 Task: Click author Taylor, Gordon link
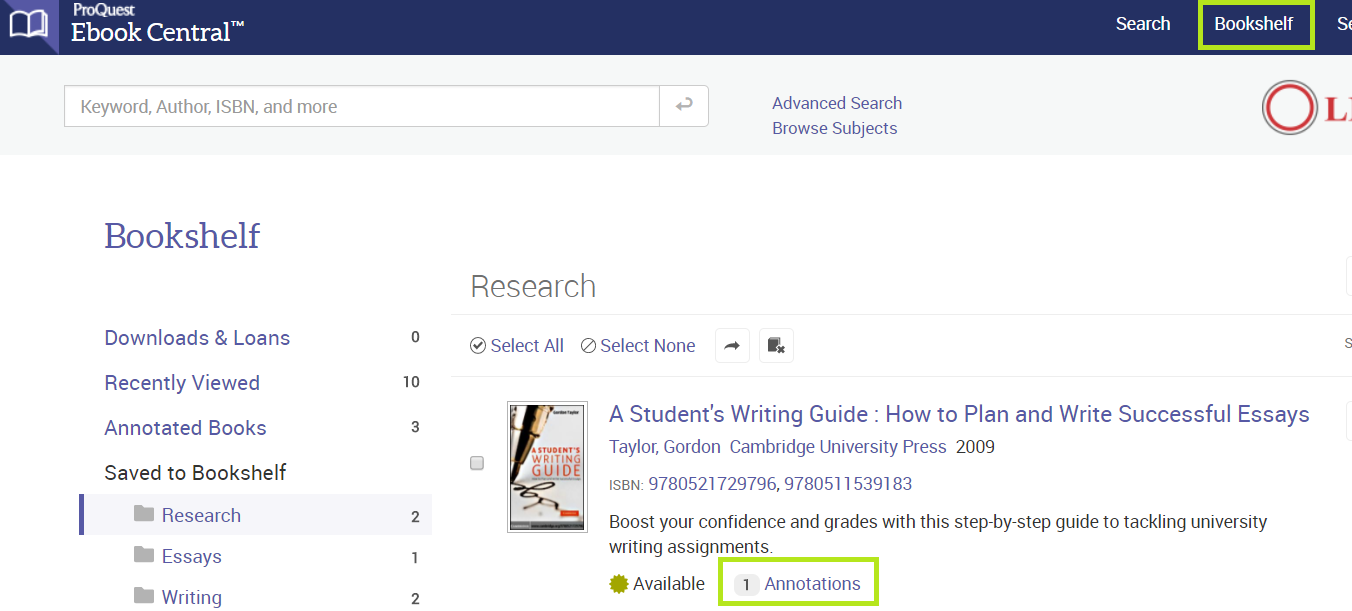coord(665,447)
